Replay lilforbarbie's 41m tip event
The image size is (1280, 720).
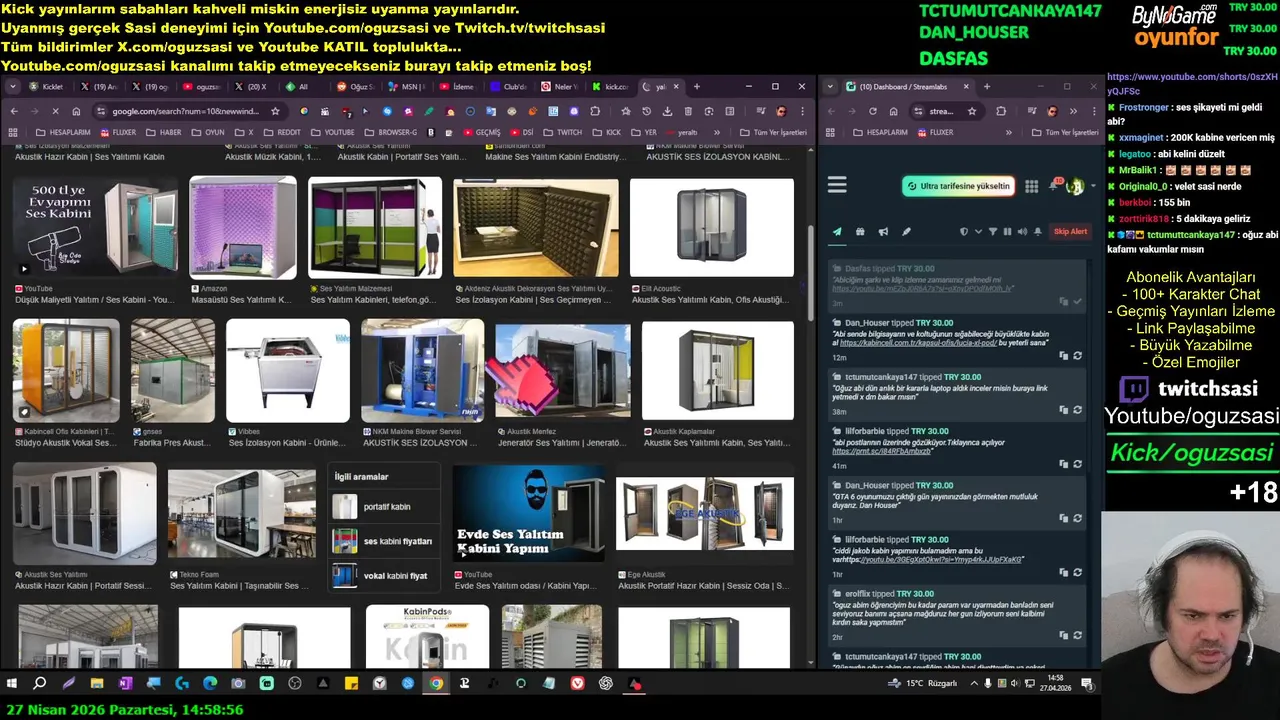click(x=1077, y=463)
